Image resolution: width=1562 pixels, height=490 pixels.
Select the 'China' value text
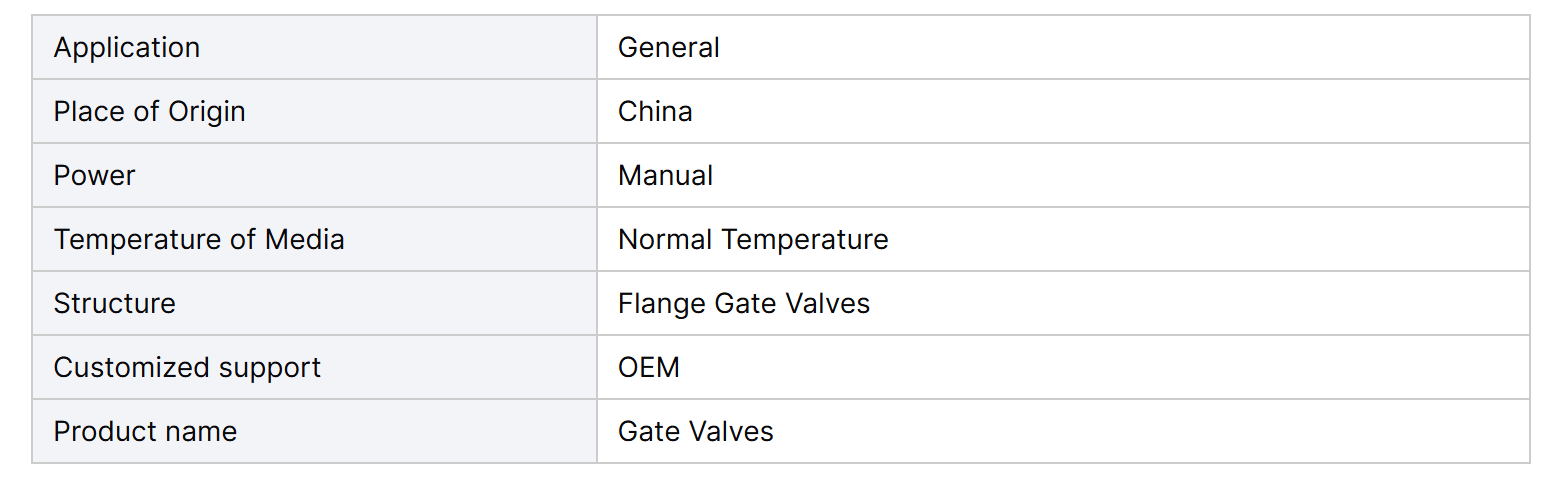pos(655,112)
